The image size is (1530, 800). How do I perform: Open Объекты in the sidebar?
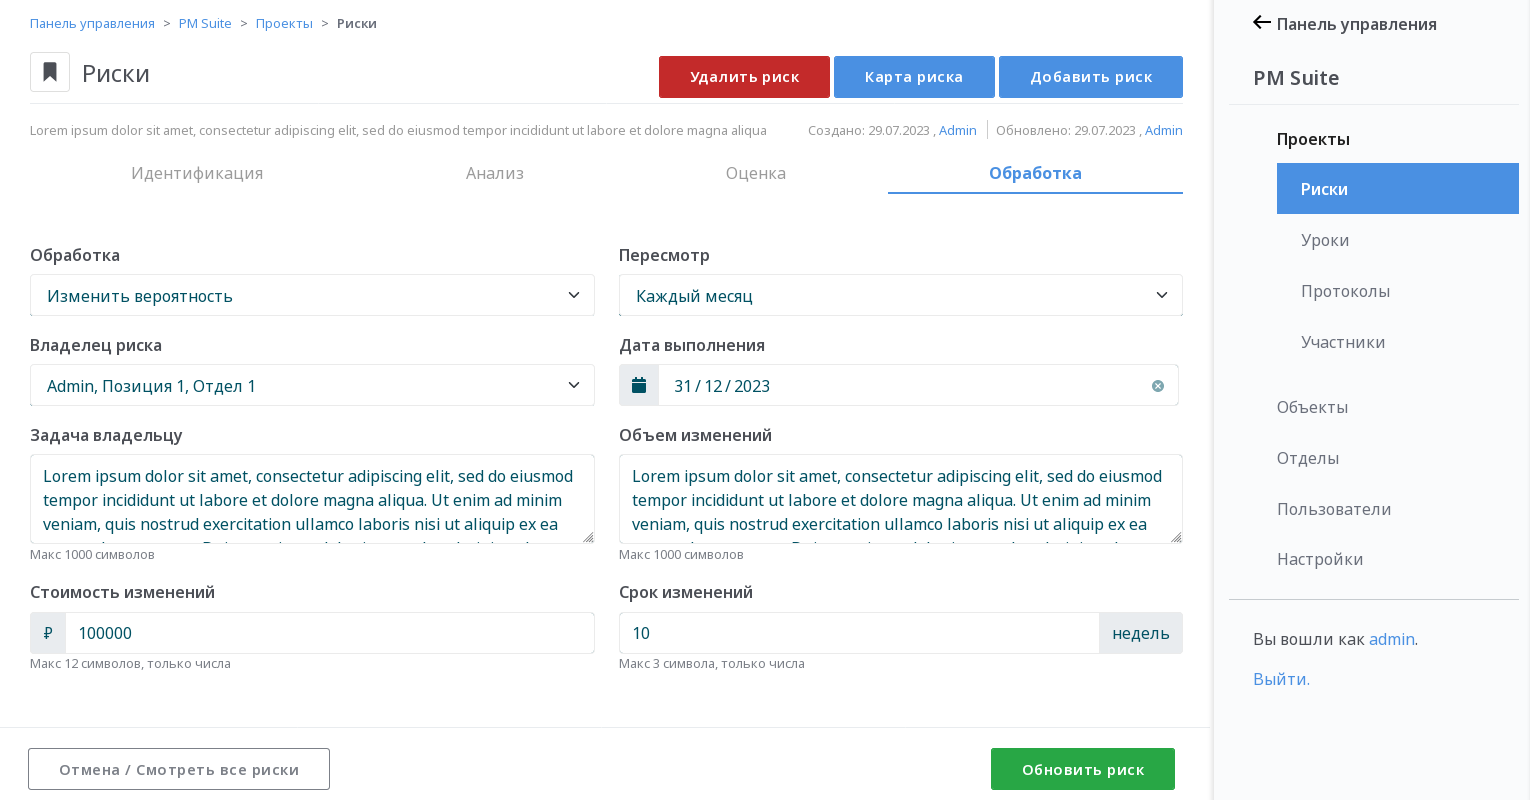coord(1312,407)
